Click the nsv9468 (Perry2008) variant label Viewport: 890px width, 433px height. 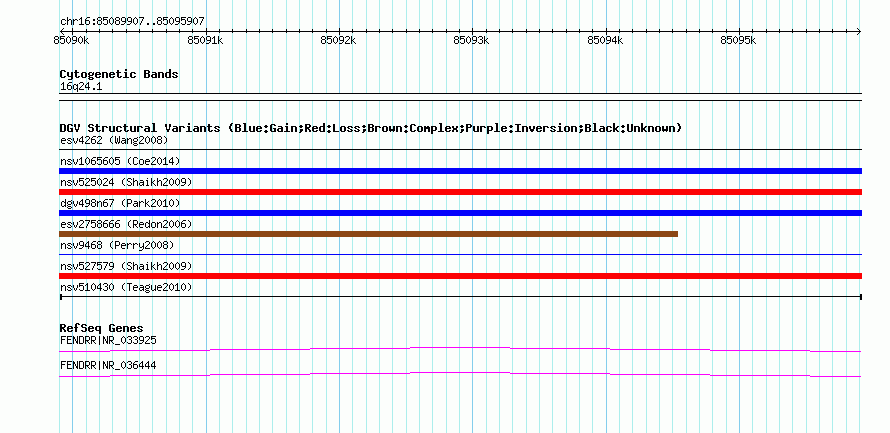pyautogui.click(x=117, y=245)
